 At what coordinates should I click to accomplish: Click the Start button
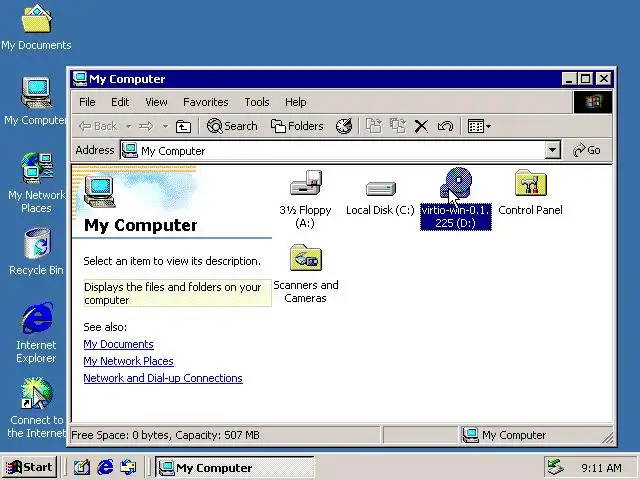29,467
